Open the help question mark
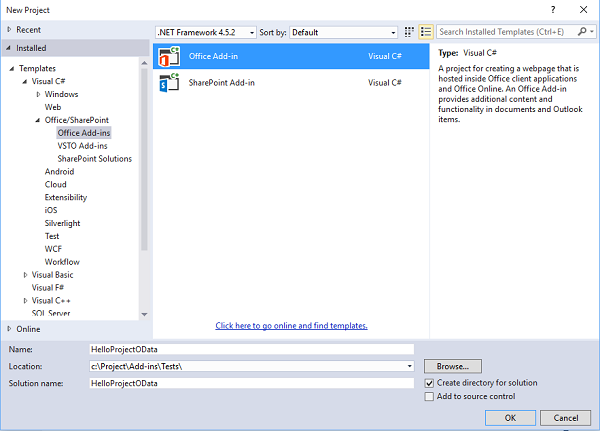This screenshot has width=600, height=431. click(553, 10)
